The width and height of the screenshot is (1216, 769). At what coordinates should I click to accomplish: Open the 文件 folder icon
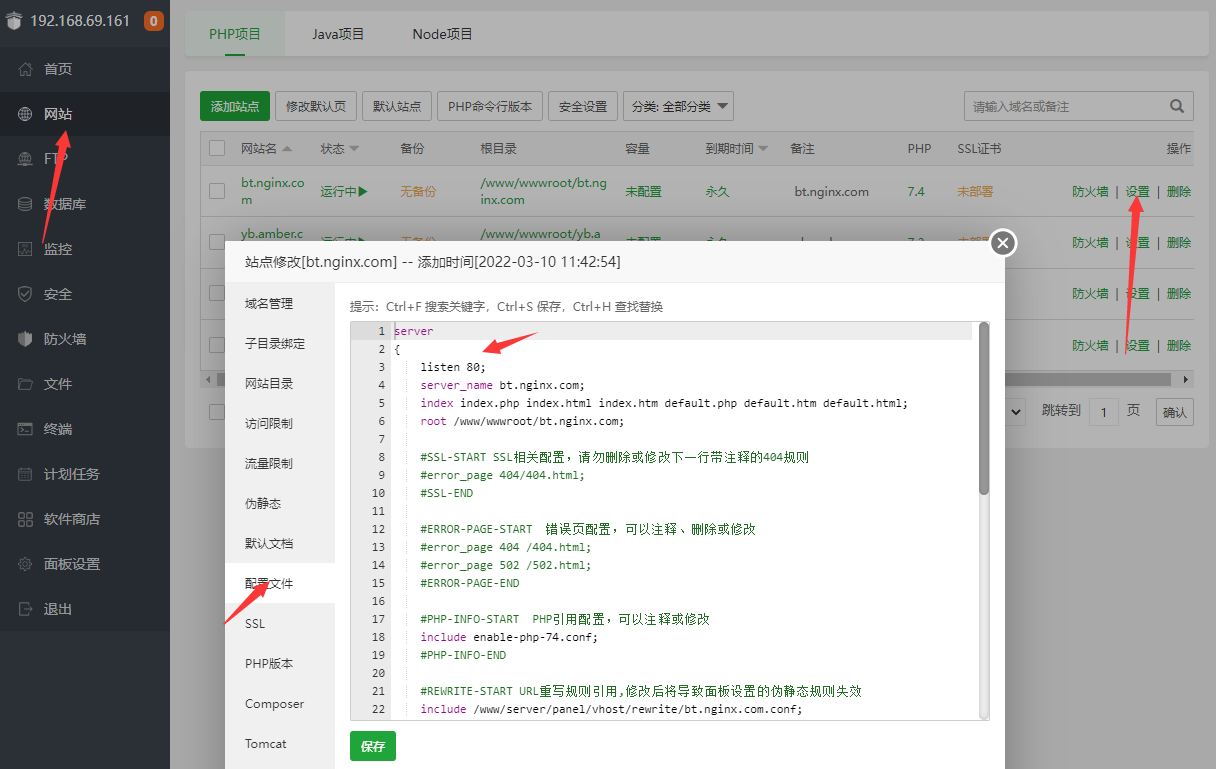(25, 384)
